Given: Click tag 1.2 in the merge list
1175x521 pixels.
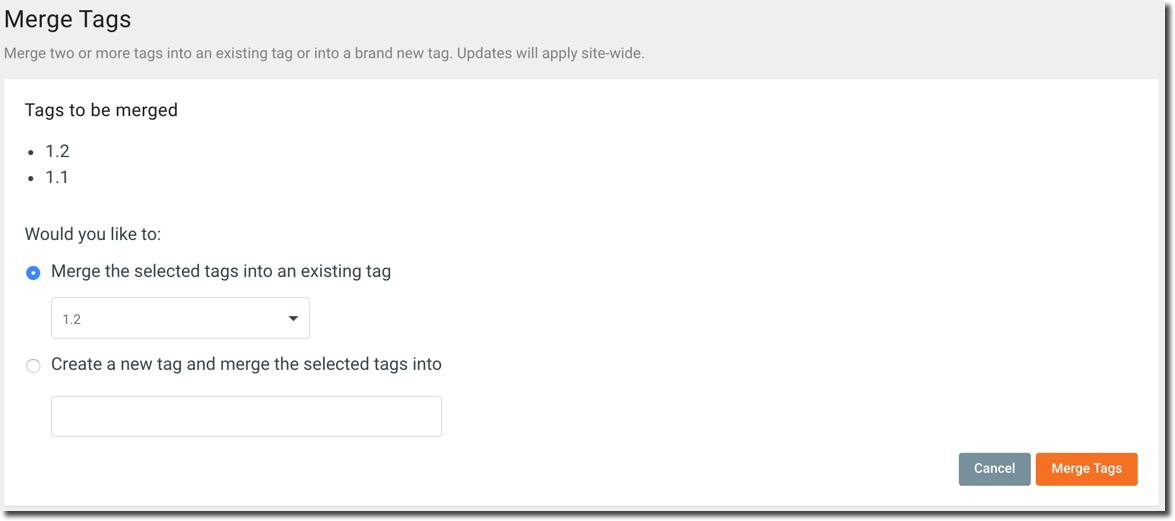Looking at the screenshot, I should [57, 152].
